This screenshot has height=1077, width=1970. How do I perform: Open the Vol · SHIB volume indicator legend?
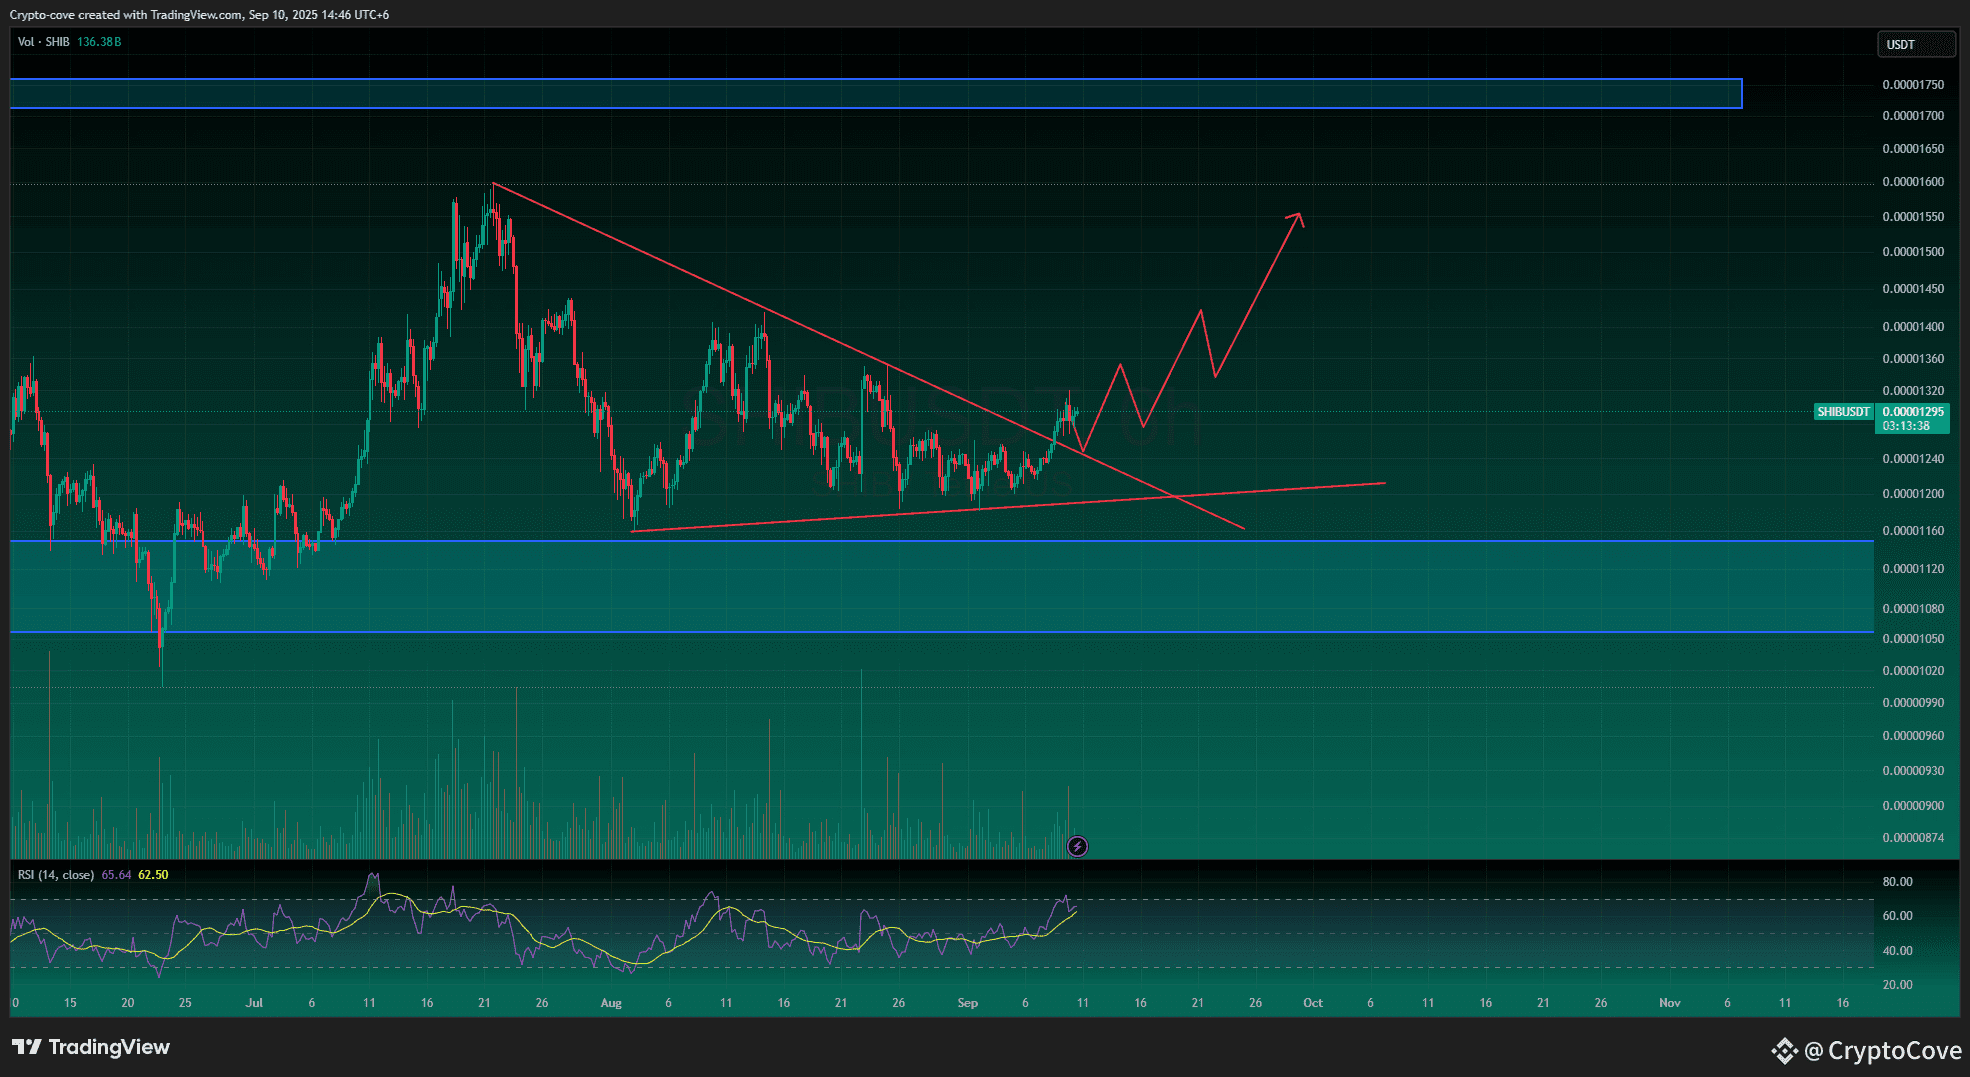click(x=45, y=43)
